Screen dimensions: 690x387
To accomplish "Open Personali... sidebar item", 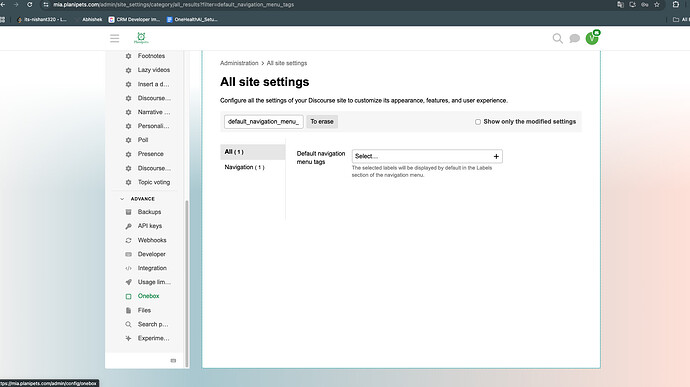I will coord(153,126).
